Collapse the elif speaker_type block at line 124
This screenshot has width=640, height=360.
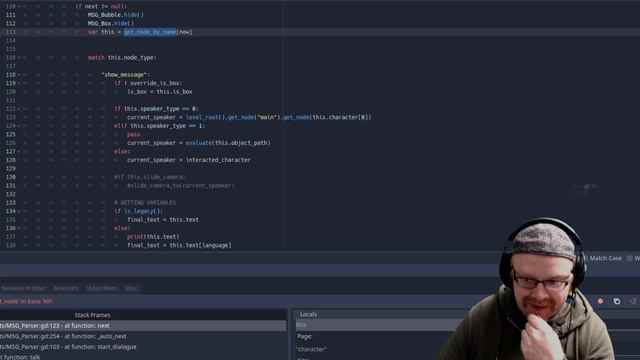click(19, 126)
